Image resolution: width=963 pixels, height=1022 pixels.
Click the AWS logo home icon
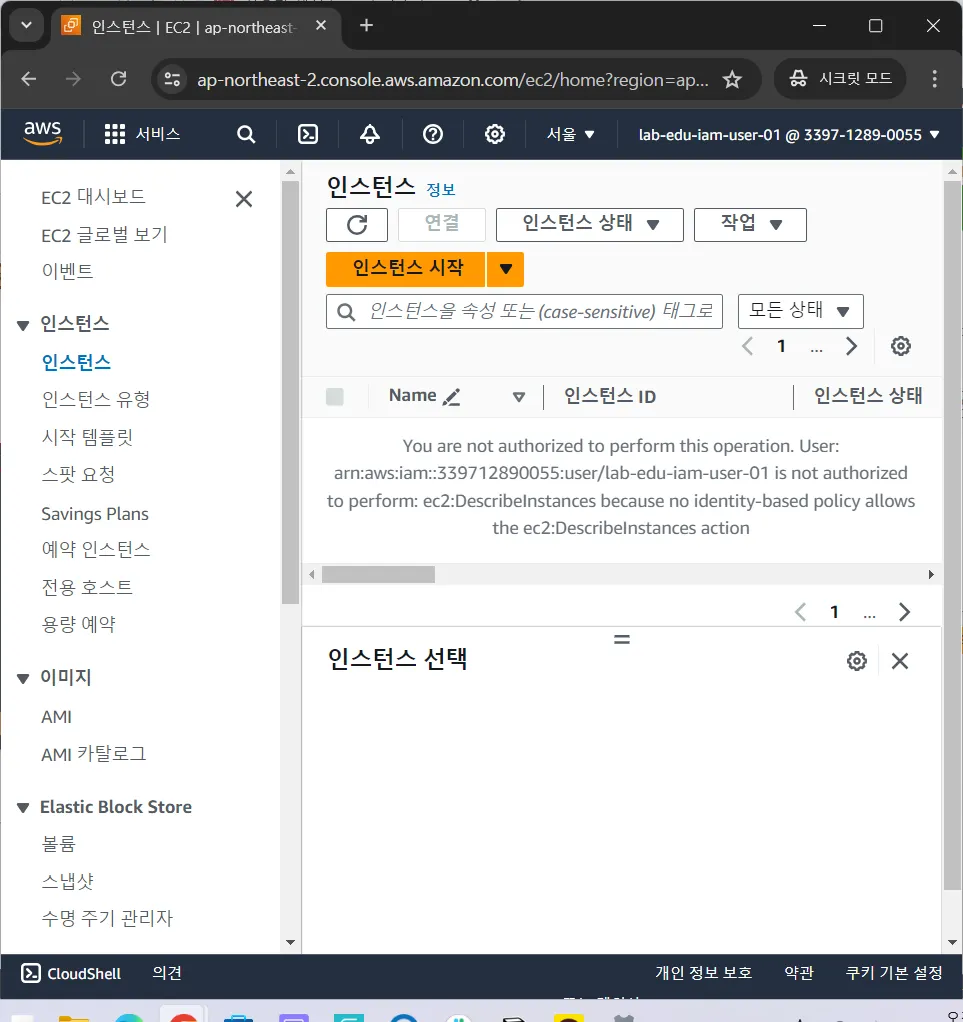pyautogui.click(x=43, y=134)
